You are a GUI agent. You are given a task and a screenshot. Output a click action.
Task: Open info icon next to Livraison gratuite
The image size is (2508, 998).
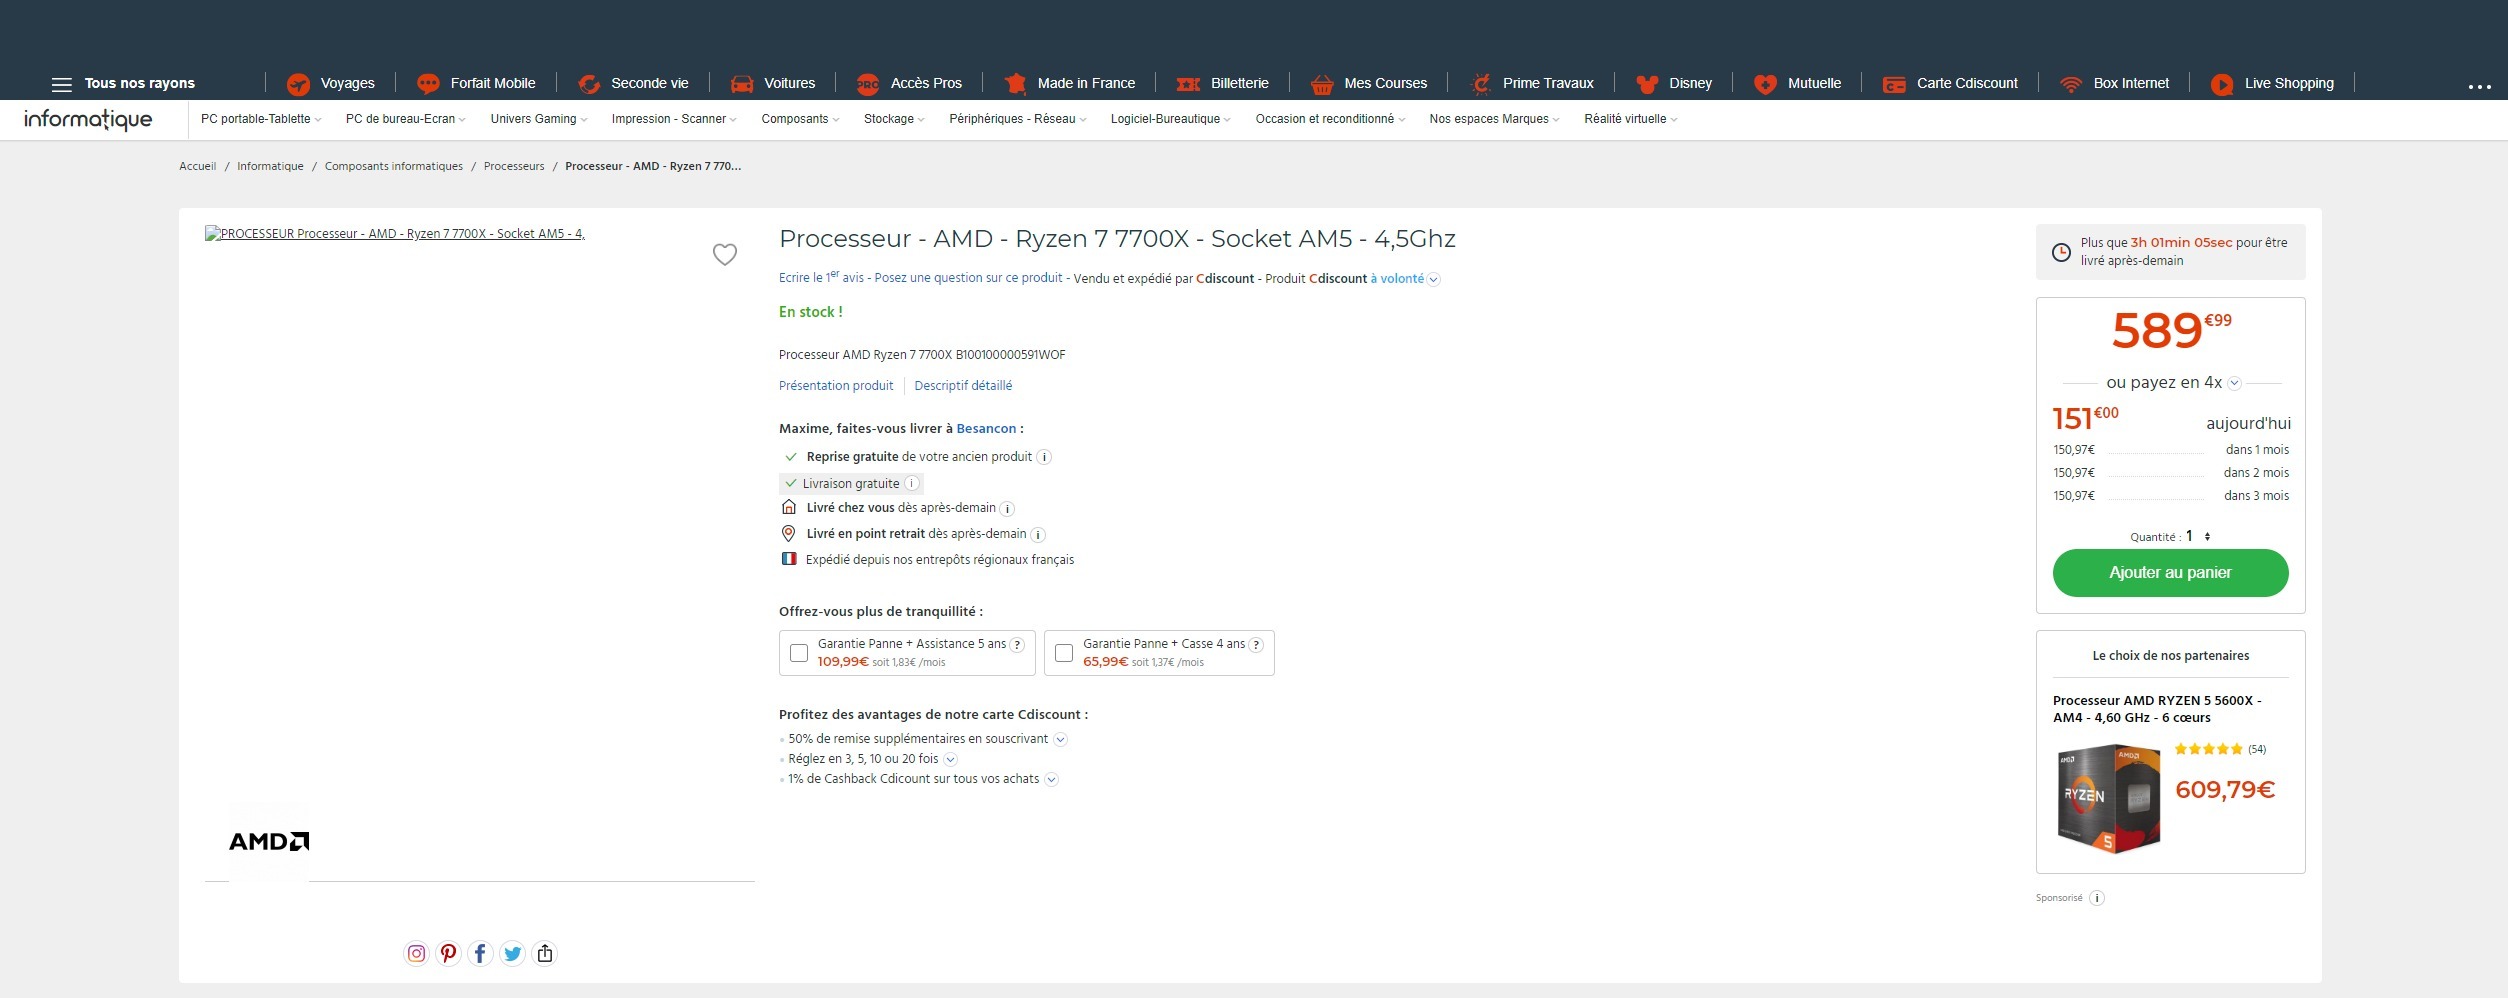(x=911, y=484)
